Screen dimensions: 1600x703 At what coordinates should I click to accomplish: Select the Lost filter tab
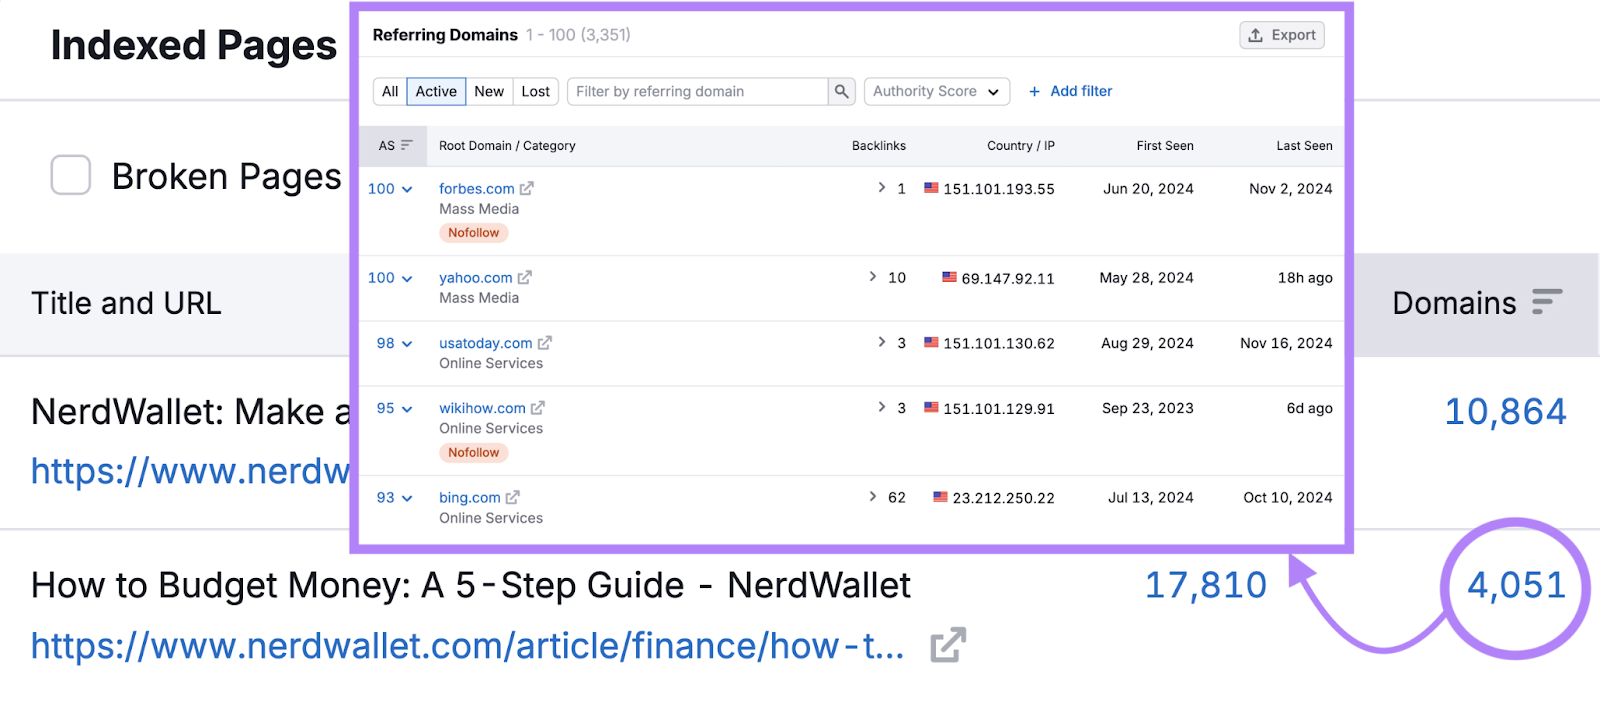[x=535, y=92]
